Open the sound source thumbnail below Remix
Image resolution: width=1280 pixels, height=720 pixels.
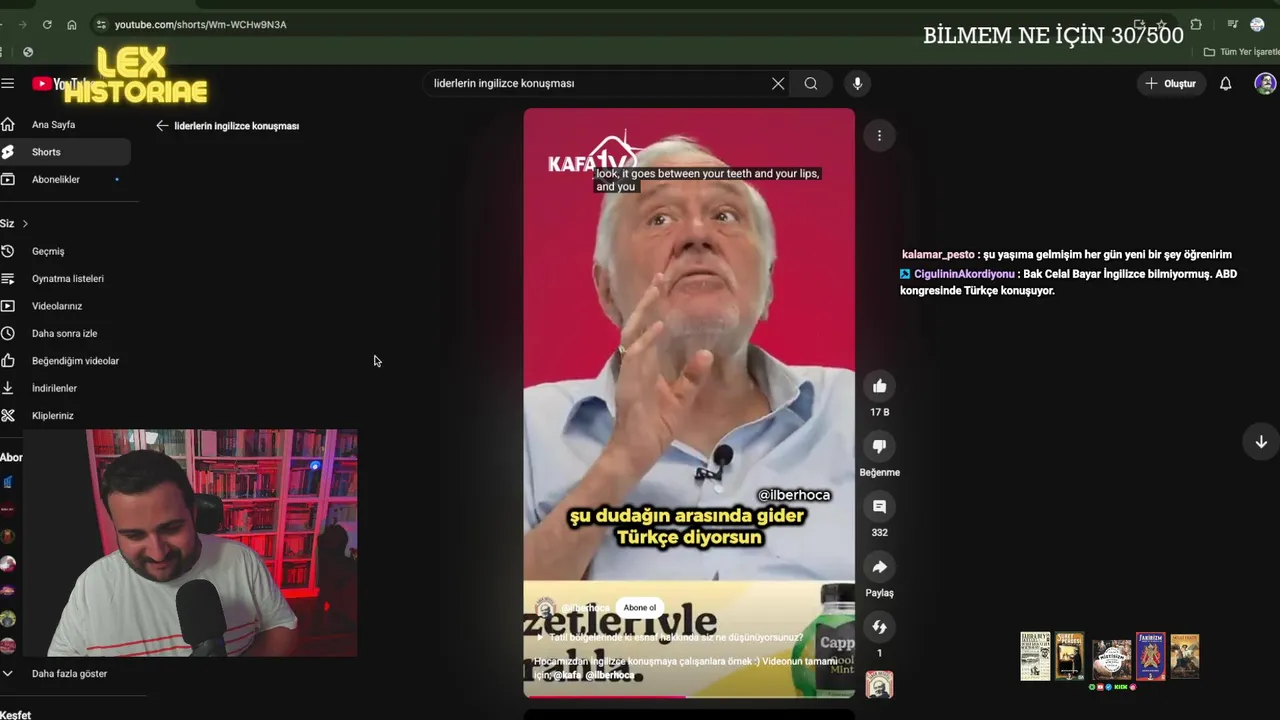pos(879,685)
